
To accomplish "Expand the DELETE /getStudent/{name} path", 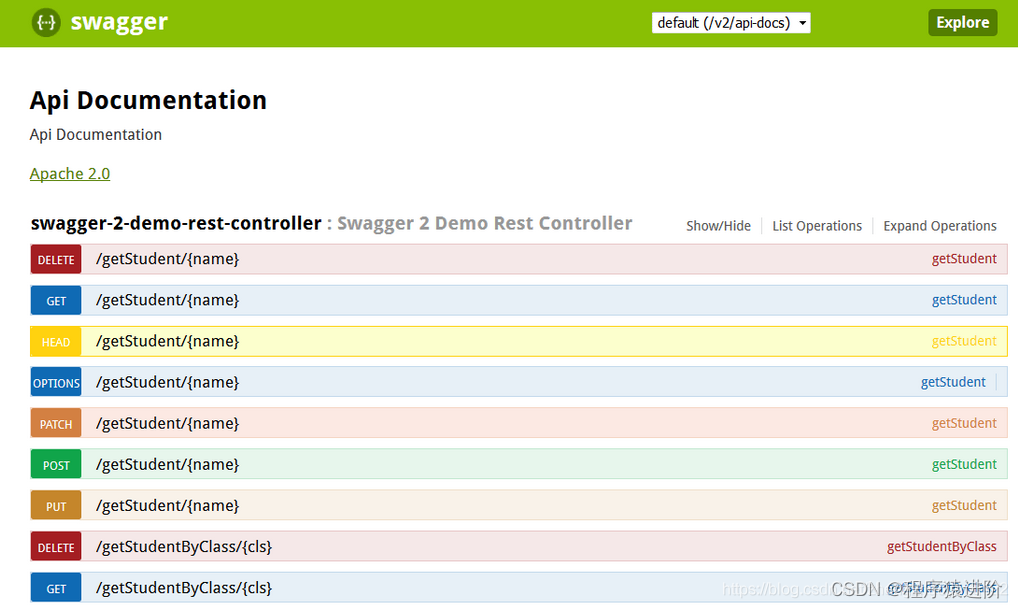I will [168, 259].
